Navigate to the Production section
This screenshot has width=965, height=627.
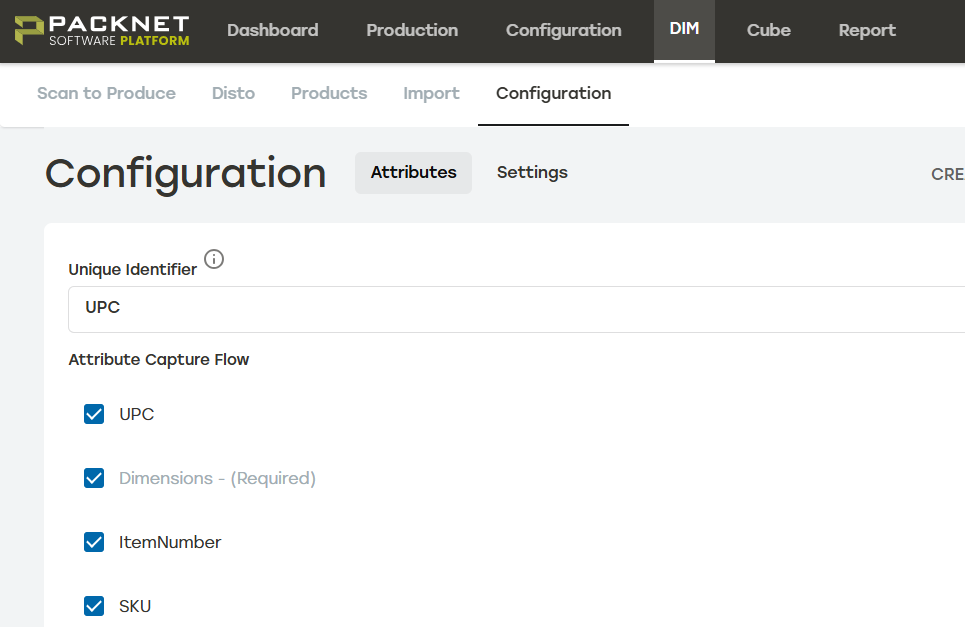[412, 30]
